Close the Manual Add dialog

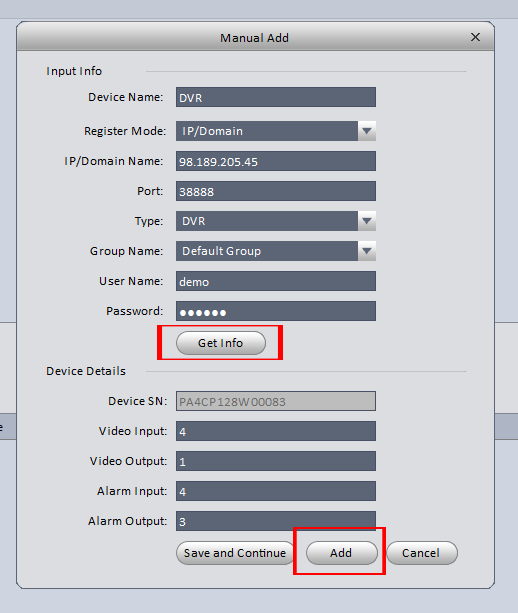(x=475, y=37)
